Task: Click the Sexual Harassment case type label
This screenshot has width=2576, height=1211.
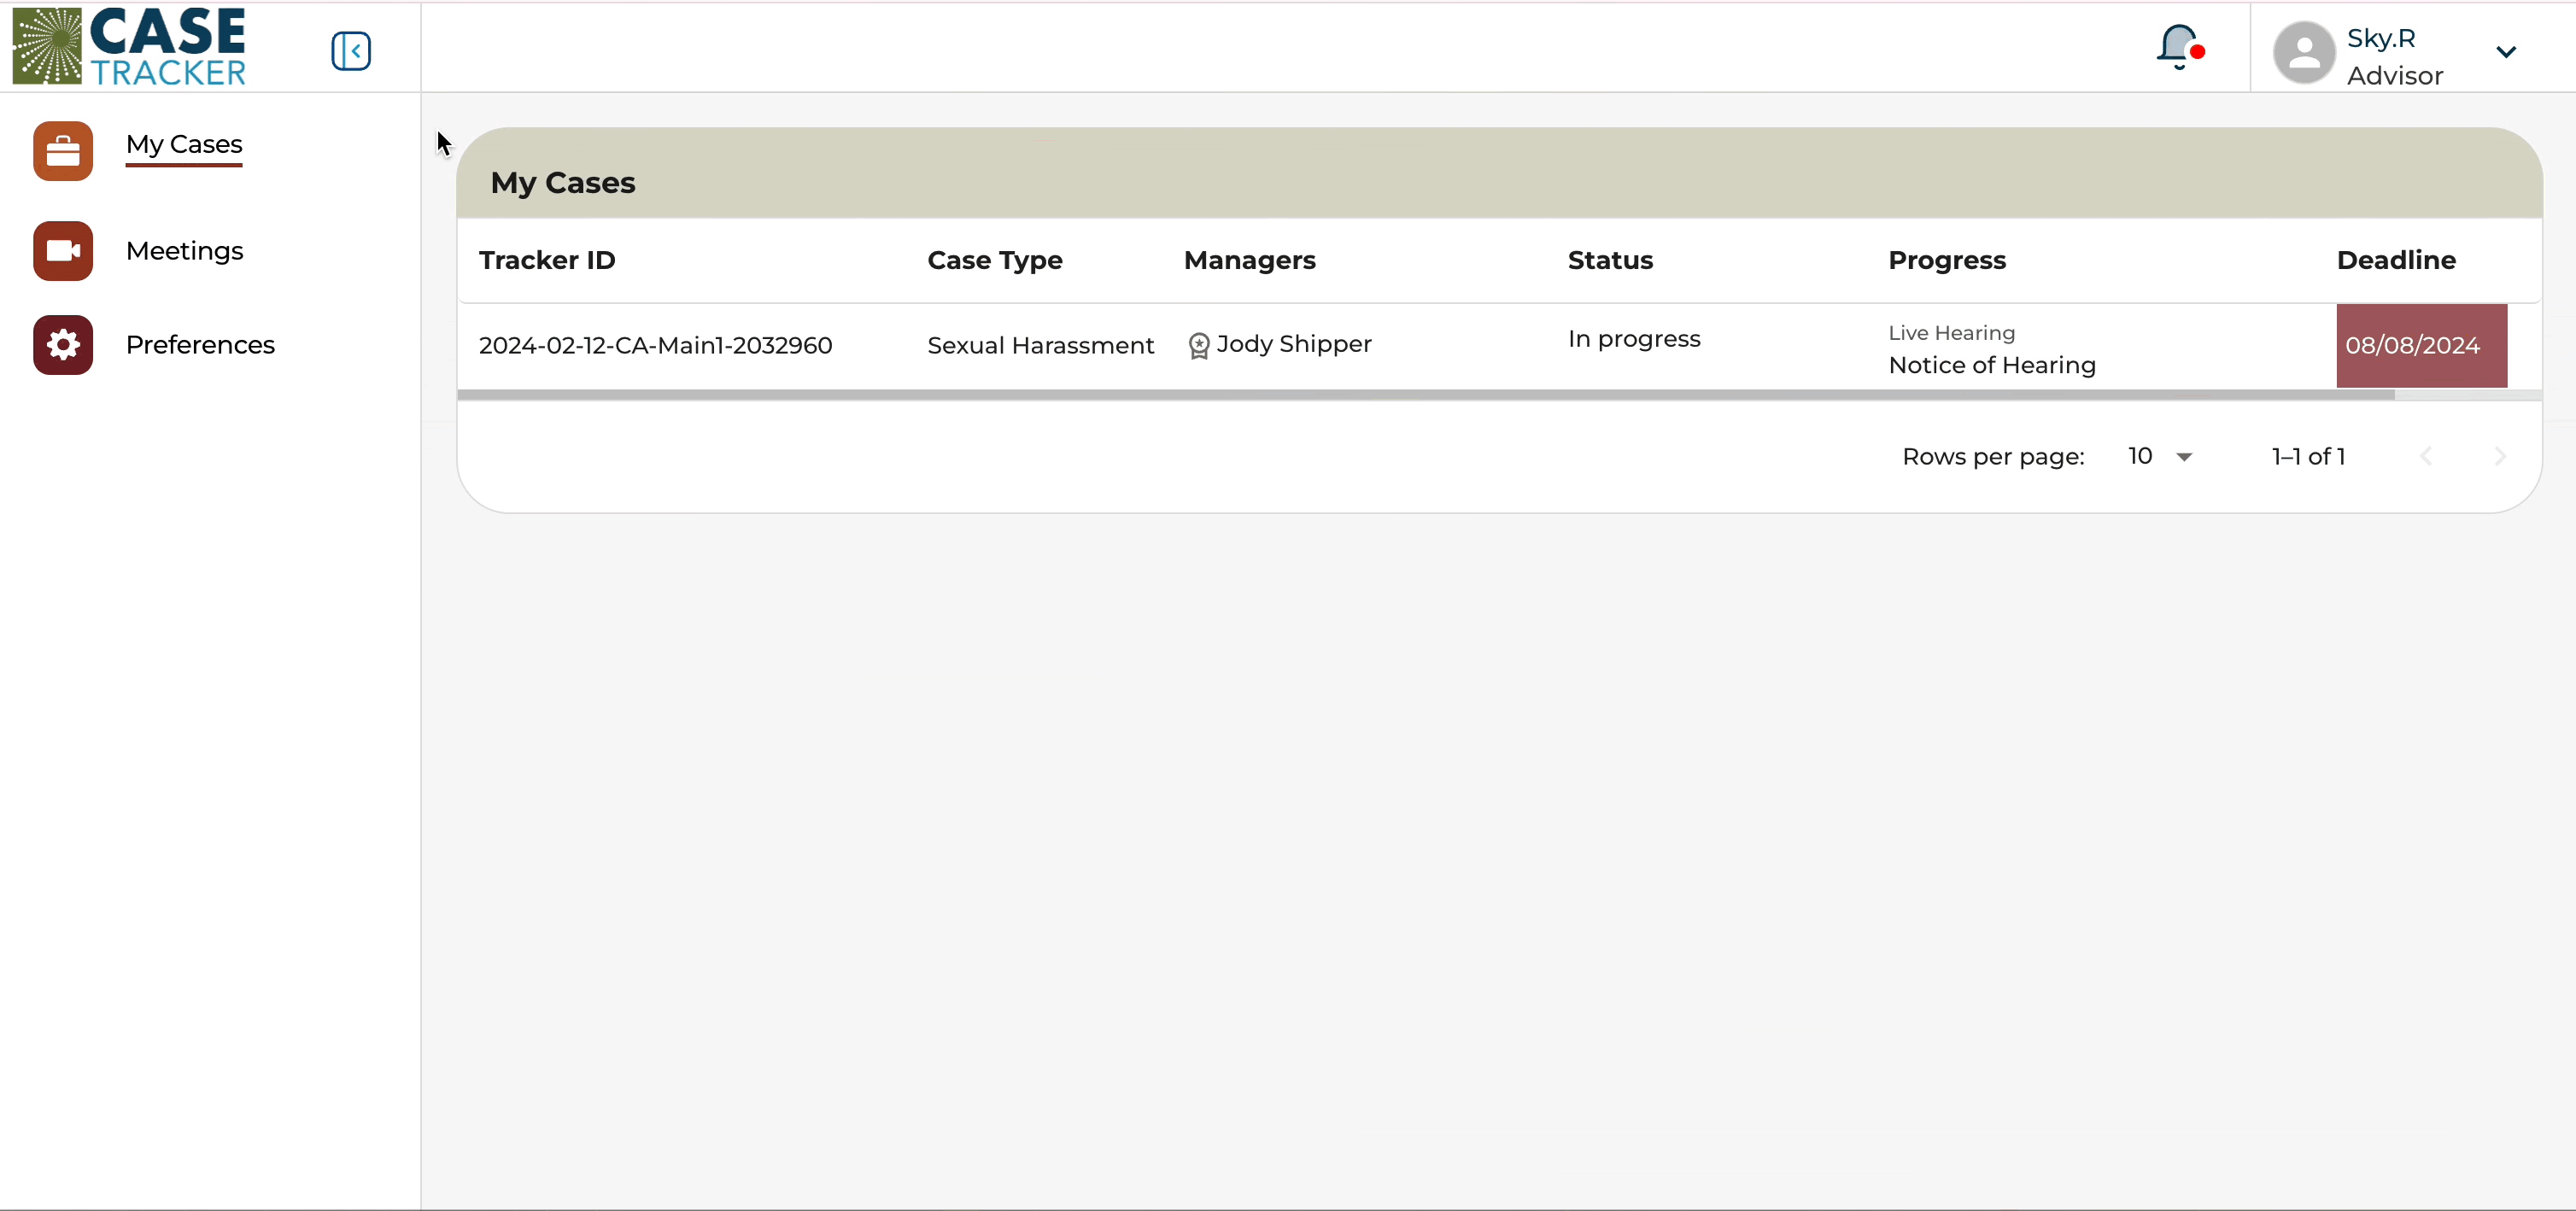Action: tap(1041, 345)
